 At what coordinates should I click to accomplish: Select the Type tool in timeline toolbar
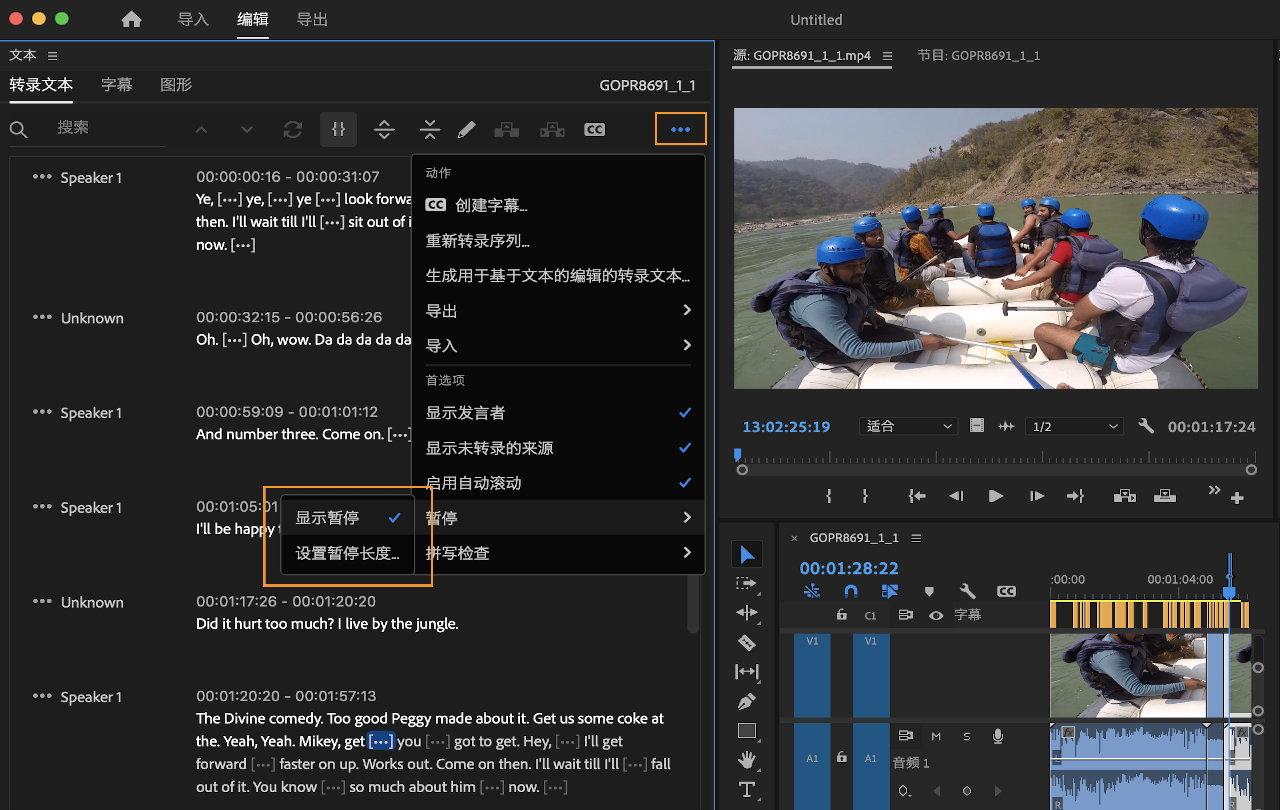coord(747,789)
